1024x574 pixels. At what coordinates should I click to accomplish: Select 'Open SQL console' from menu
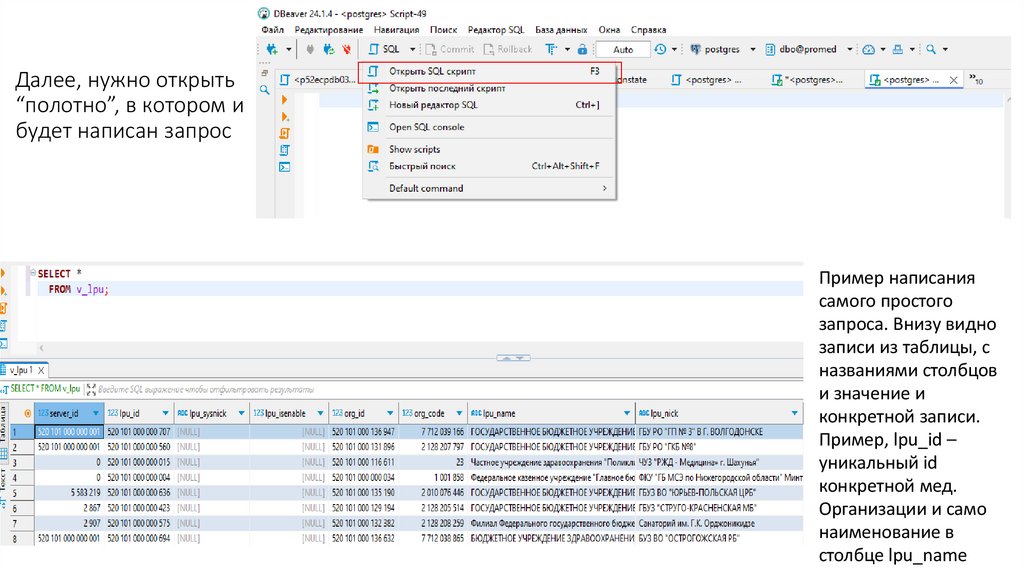[426, 127]
